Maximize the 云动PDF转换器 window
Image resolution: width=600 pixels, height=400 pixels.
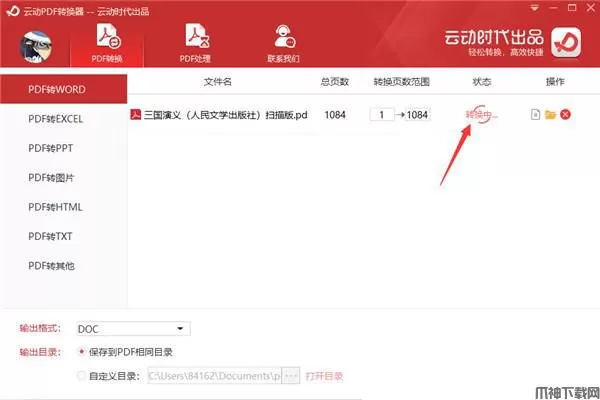(x=572, y=8)
